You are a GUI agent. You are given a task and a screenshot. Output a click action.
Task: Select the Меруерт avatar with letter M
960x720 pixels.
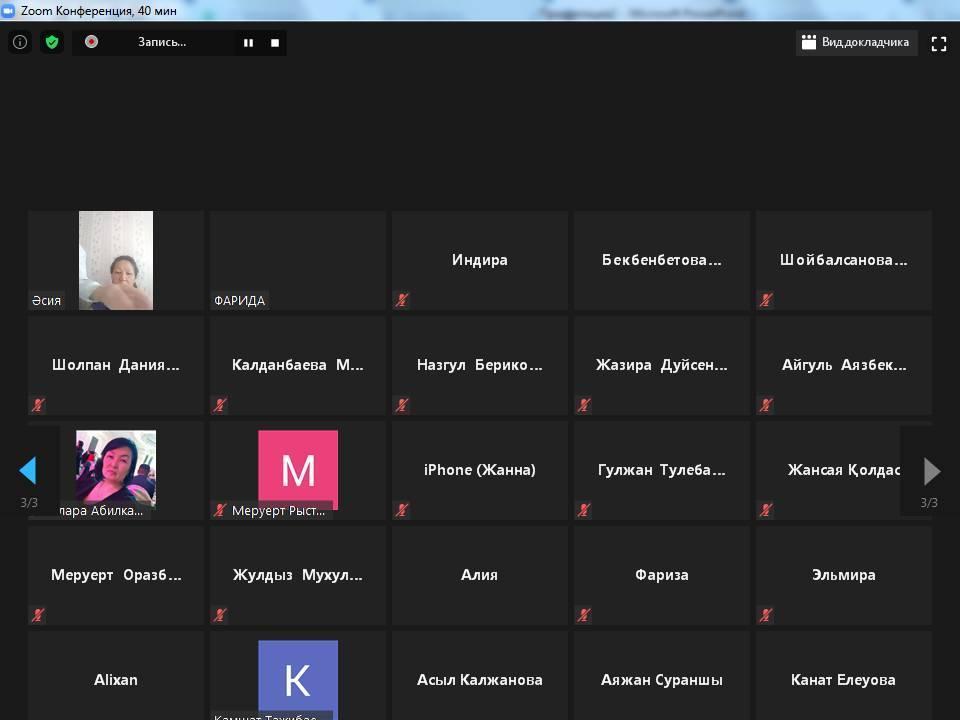click(x=298, y=470)
